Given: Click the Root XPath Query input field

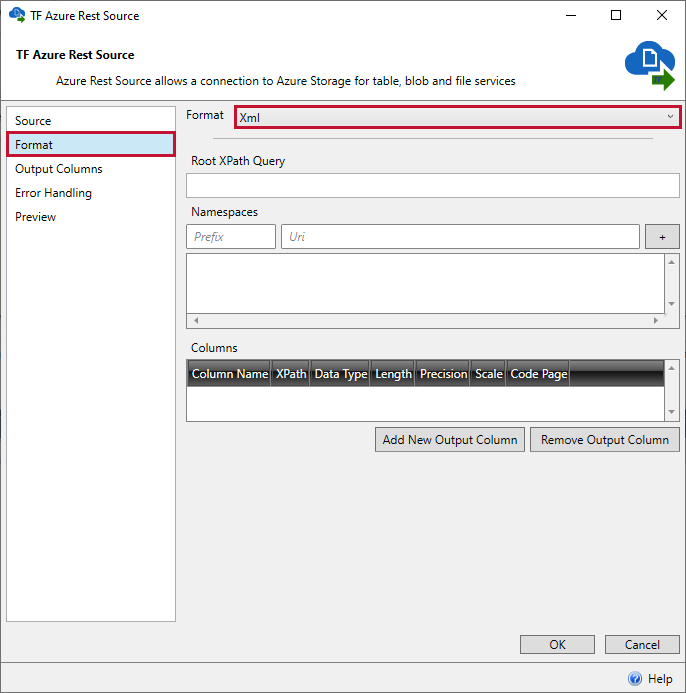Looking at the screenshot, I should point(433,185).
